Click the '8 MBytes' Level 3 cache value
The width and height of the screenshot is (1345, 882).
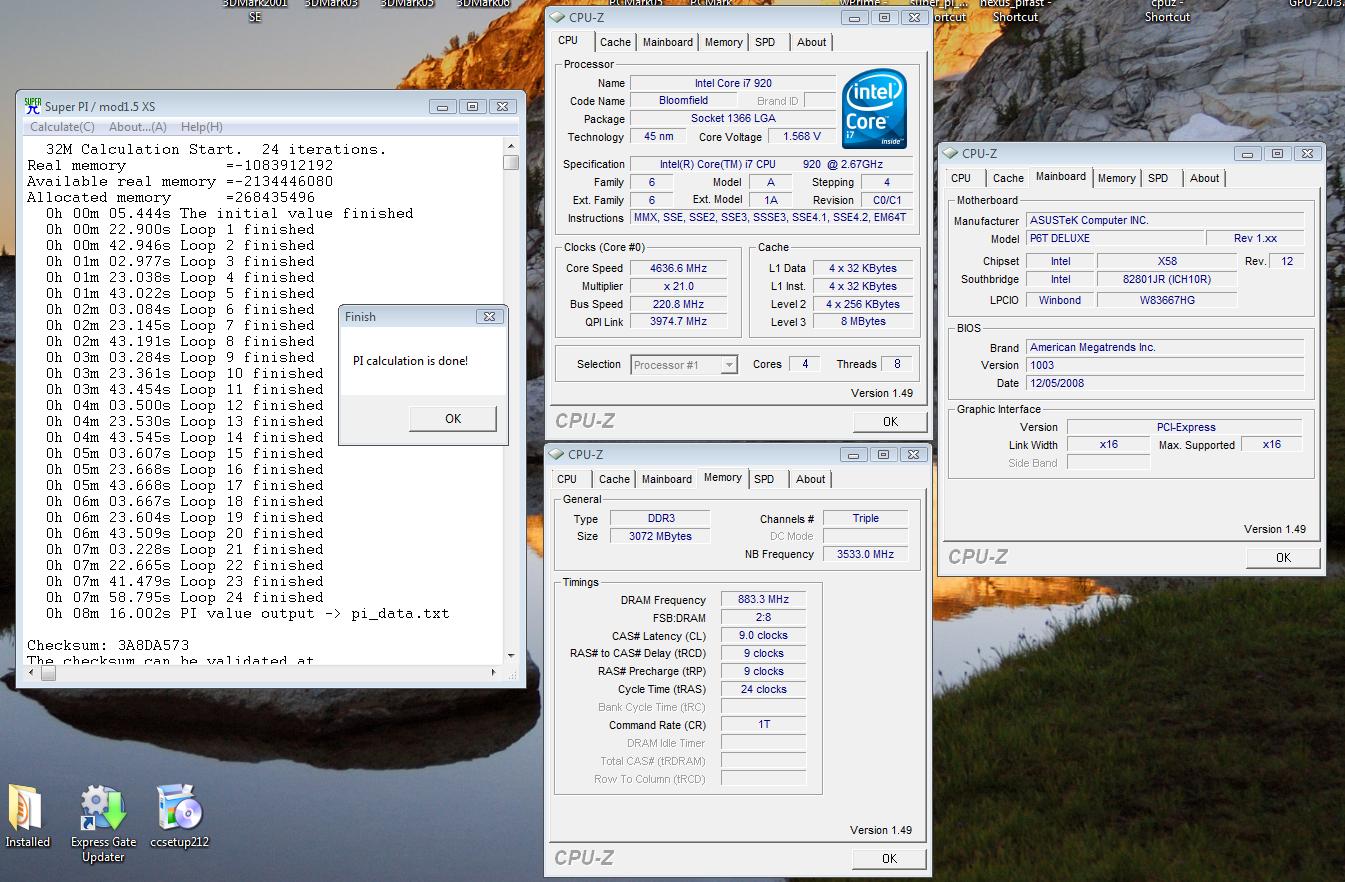pyautogui.click(x=862, y=322)
